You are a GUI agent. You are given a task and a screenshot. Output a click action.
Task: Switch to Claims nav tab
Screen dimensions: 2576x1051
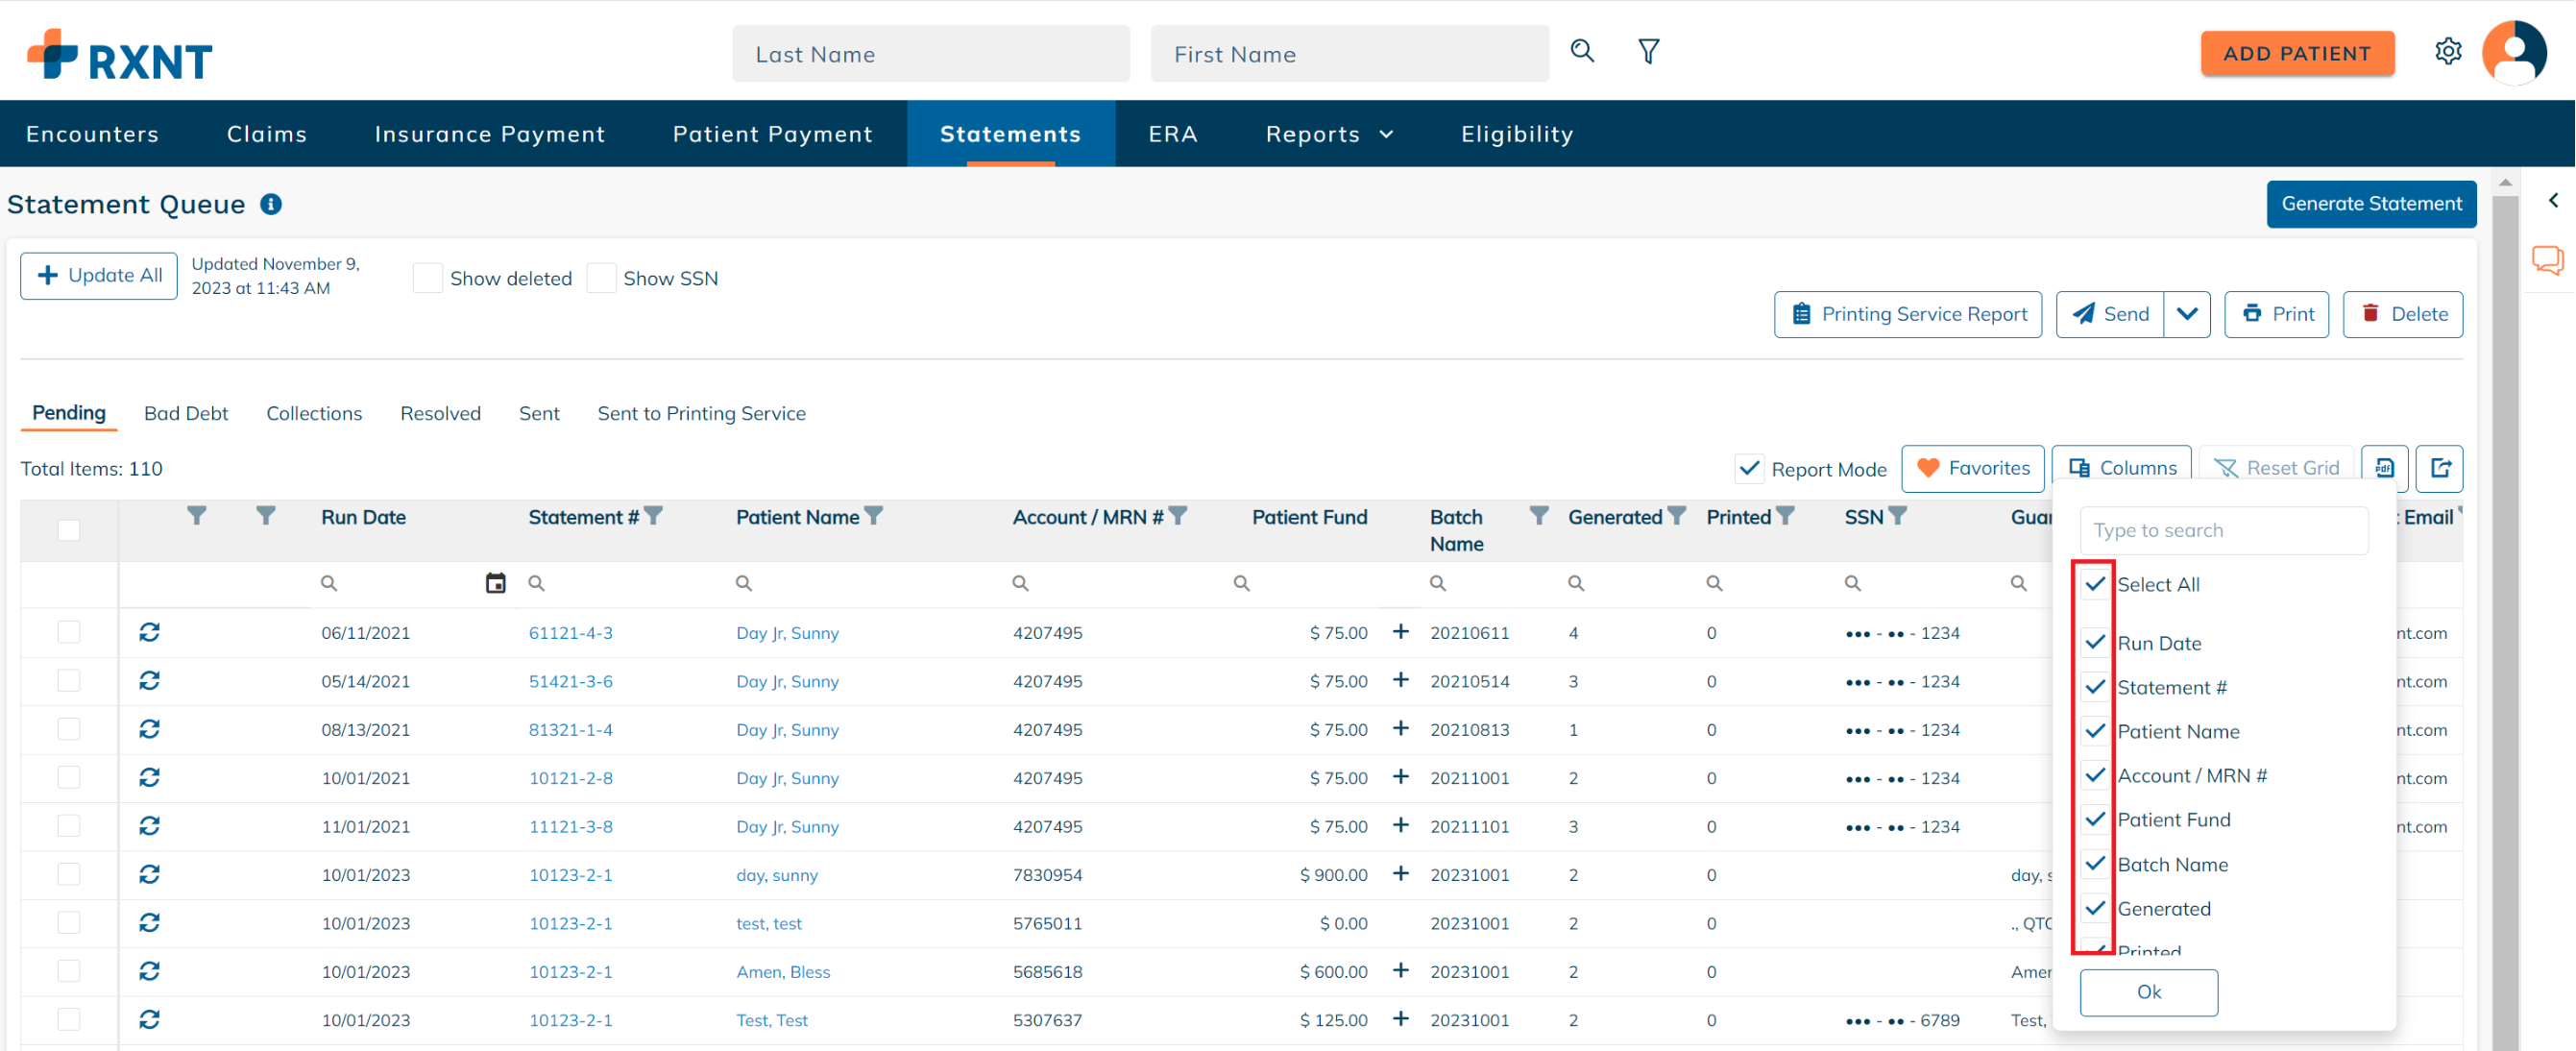pyautogui.click(x=267, y=134)
